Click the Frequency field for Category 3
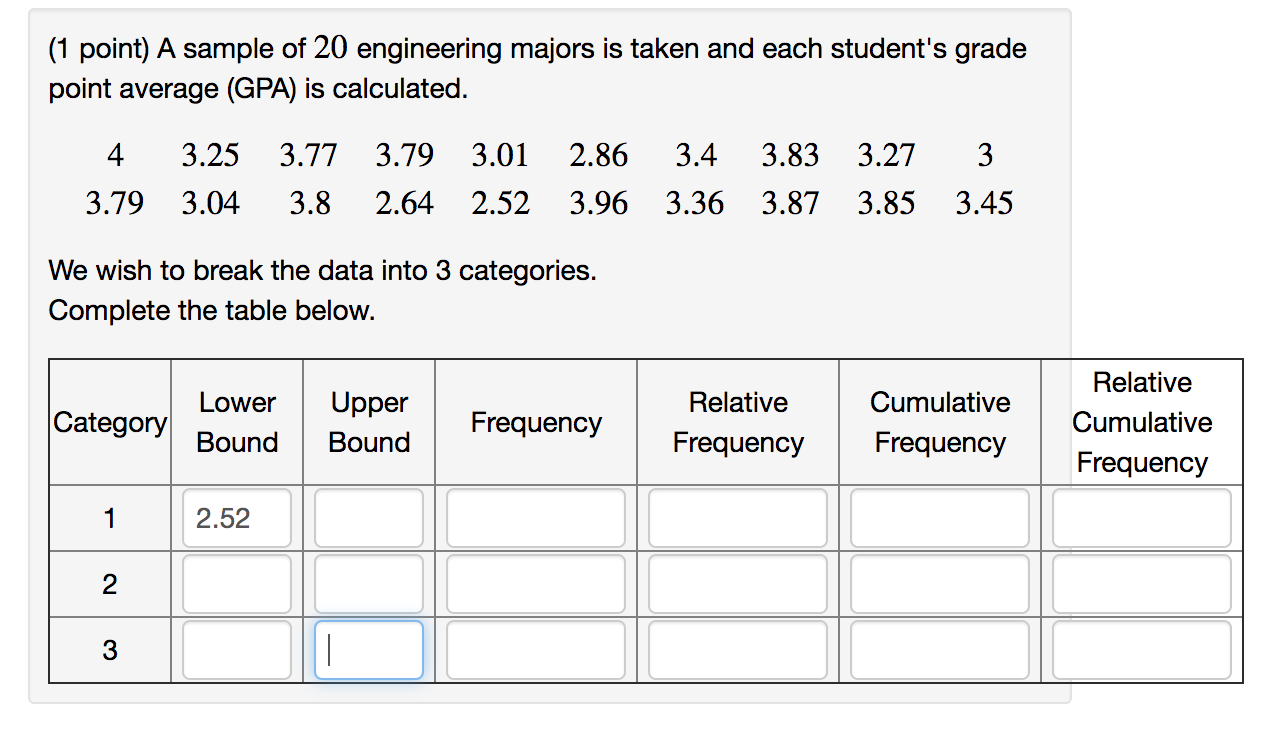This screenshot has height=734, width=1266. 535,650
